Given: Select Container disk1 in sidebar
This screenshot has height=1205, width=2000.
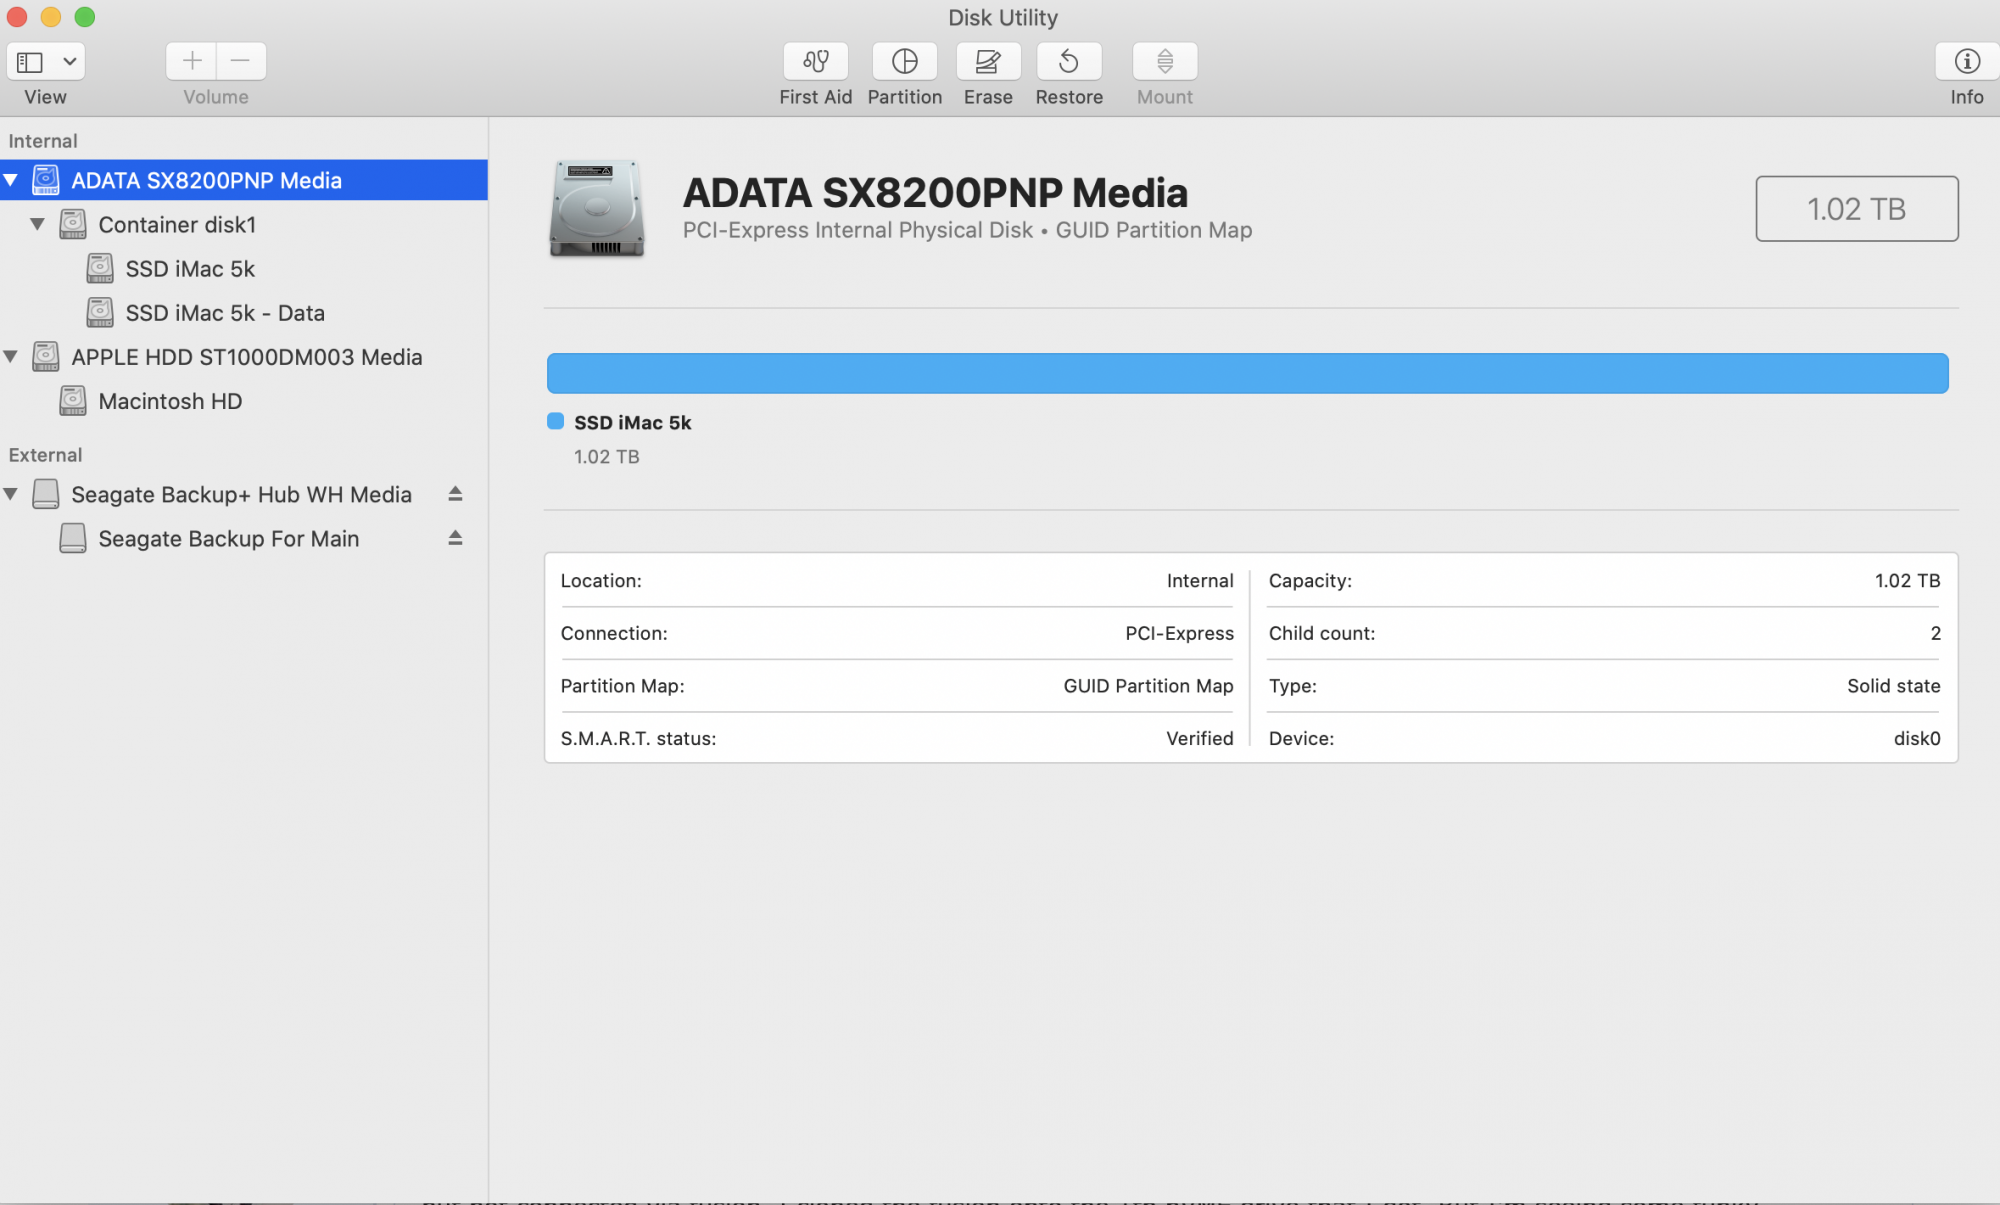Looking at the screenshot, I should tap(244, 224).
